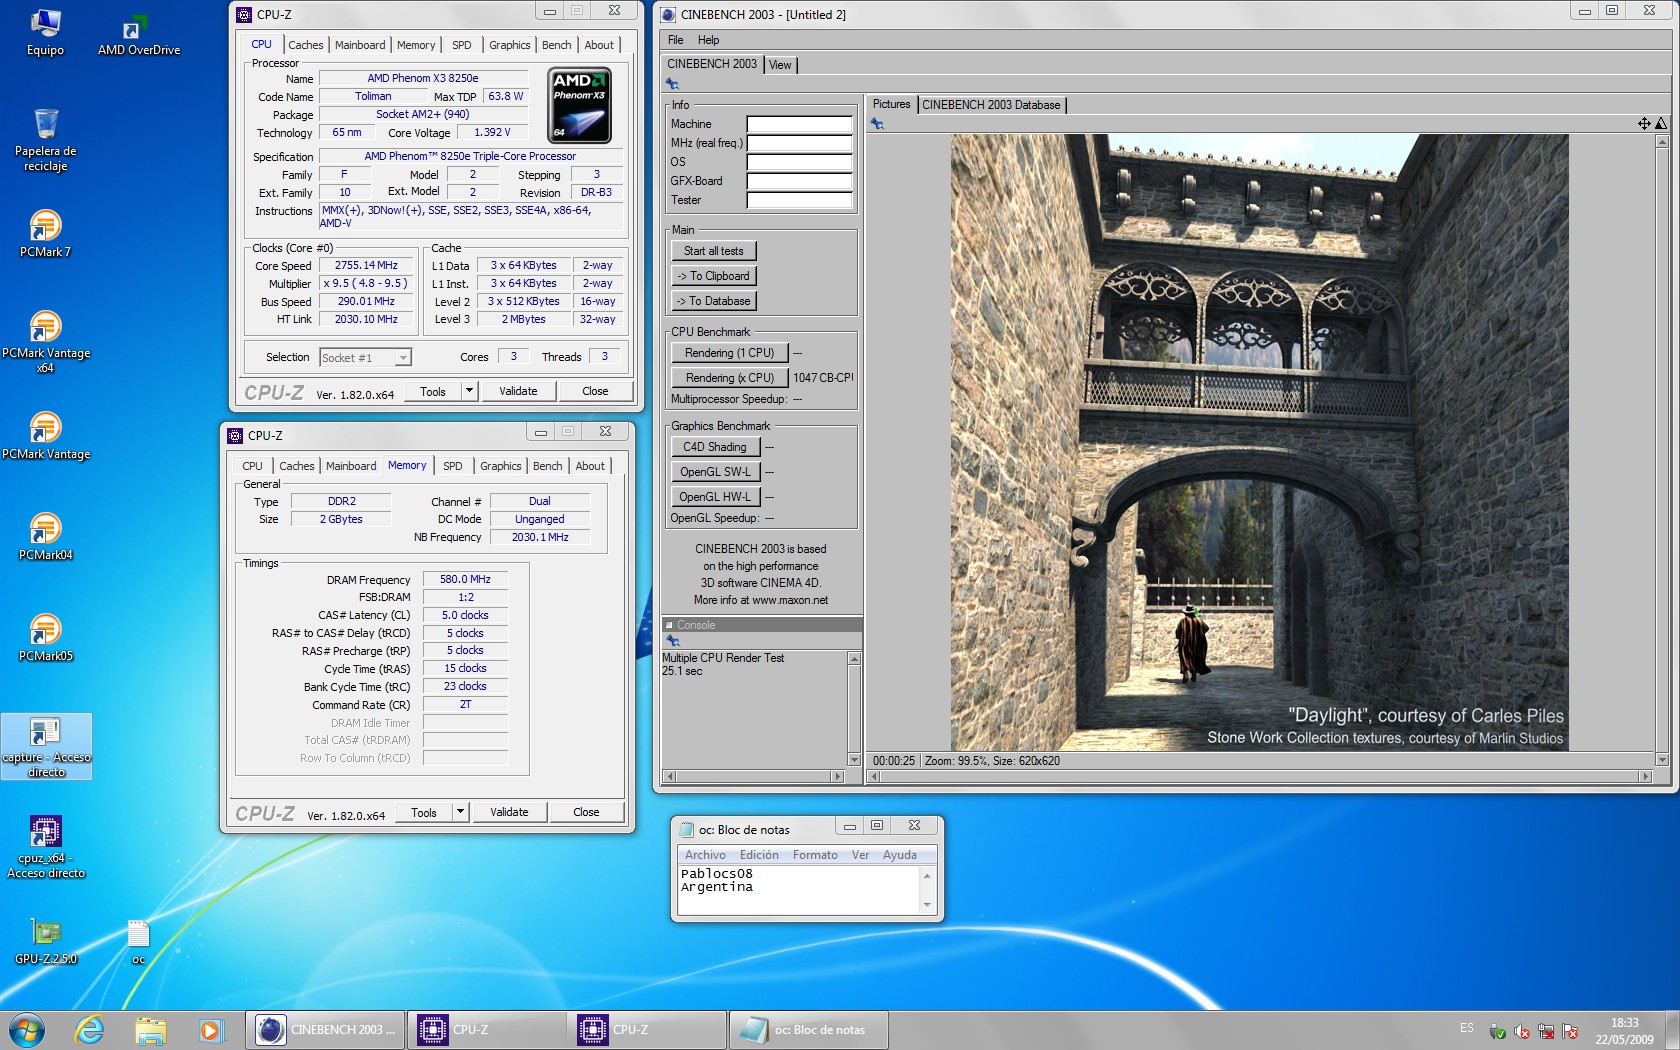Click the rendered Daylight picture
This screenshot has width=1680, height=1050.
tap(1259, 442)
